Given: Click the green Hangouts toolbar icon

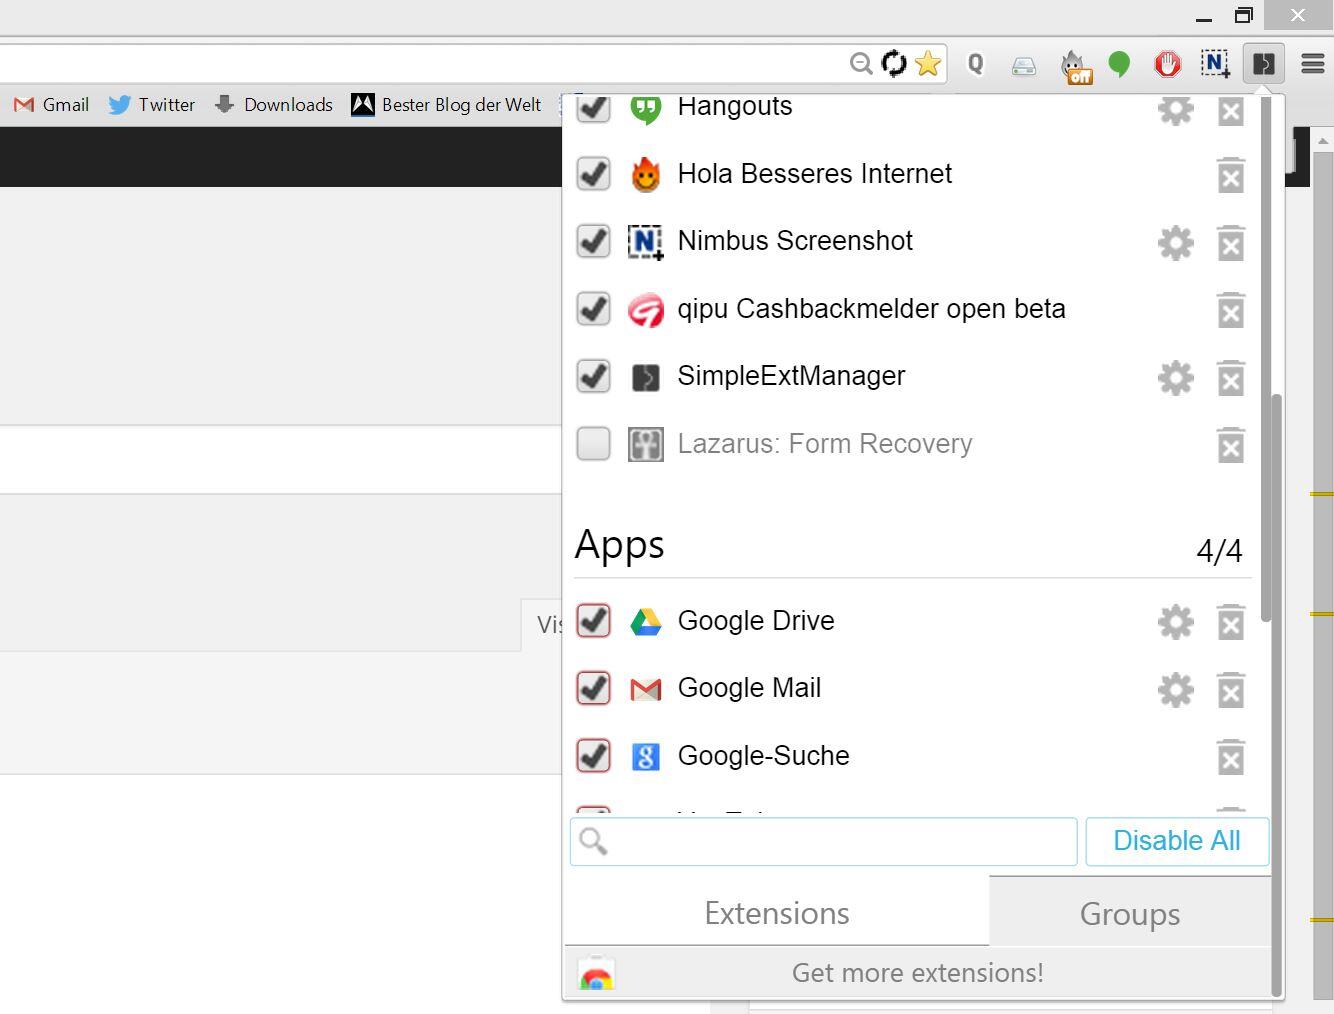Looking at the screenshot, I should pos(1119,65).
